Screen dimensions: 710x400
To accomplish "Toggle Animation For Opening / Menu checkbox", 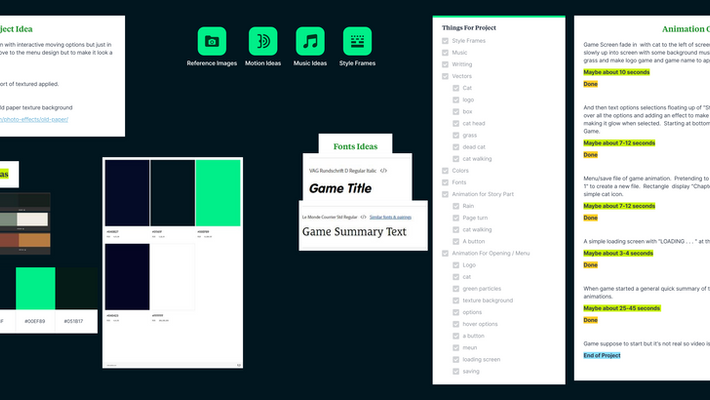I will 445,253.
